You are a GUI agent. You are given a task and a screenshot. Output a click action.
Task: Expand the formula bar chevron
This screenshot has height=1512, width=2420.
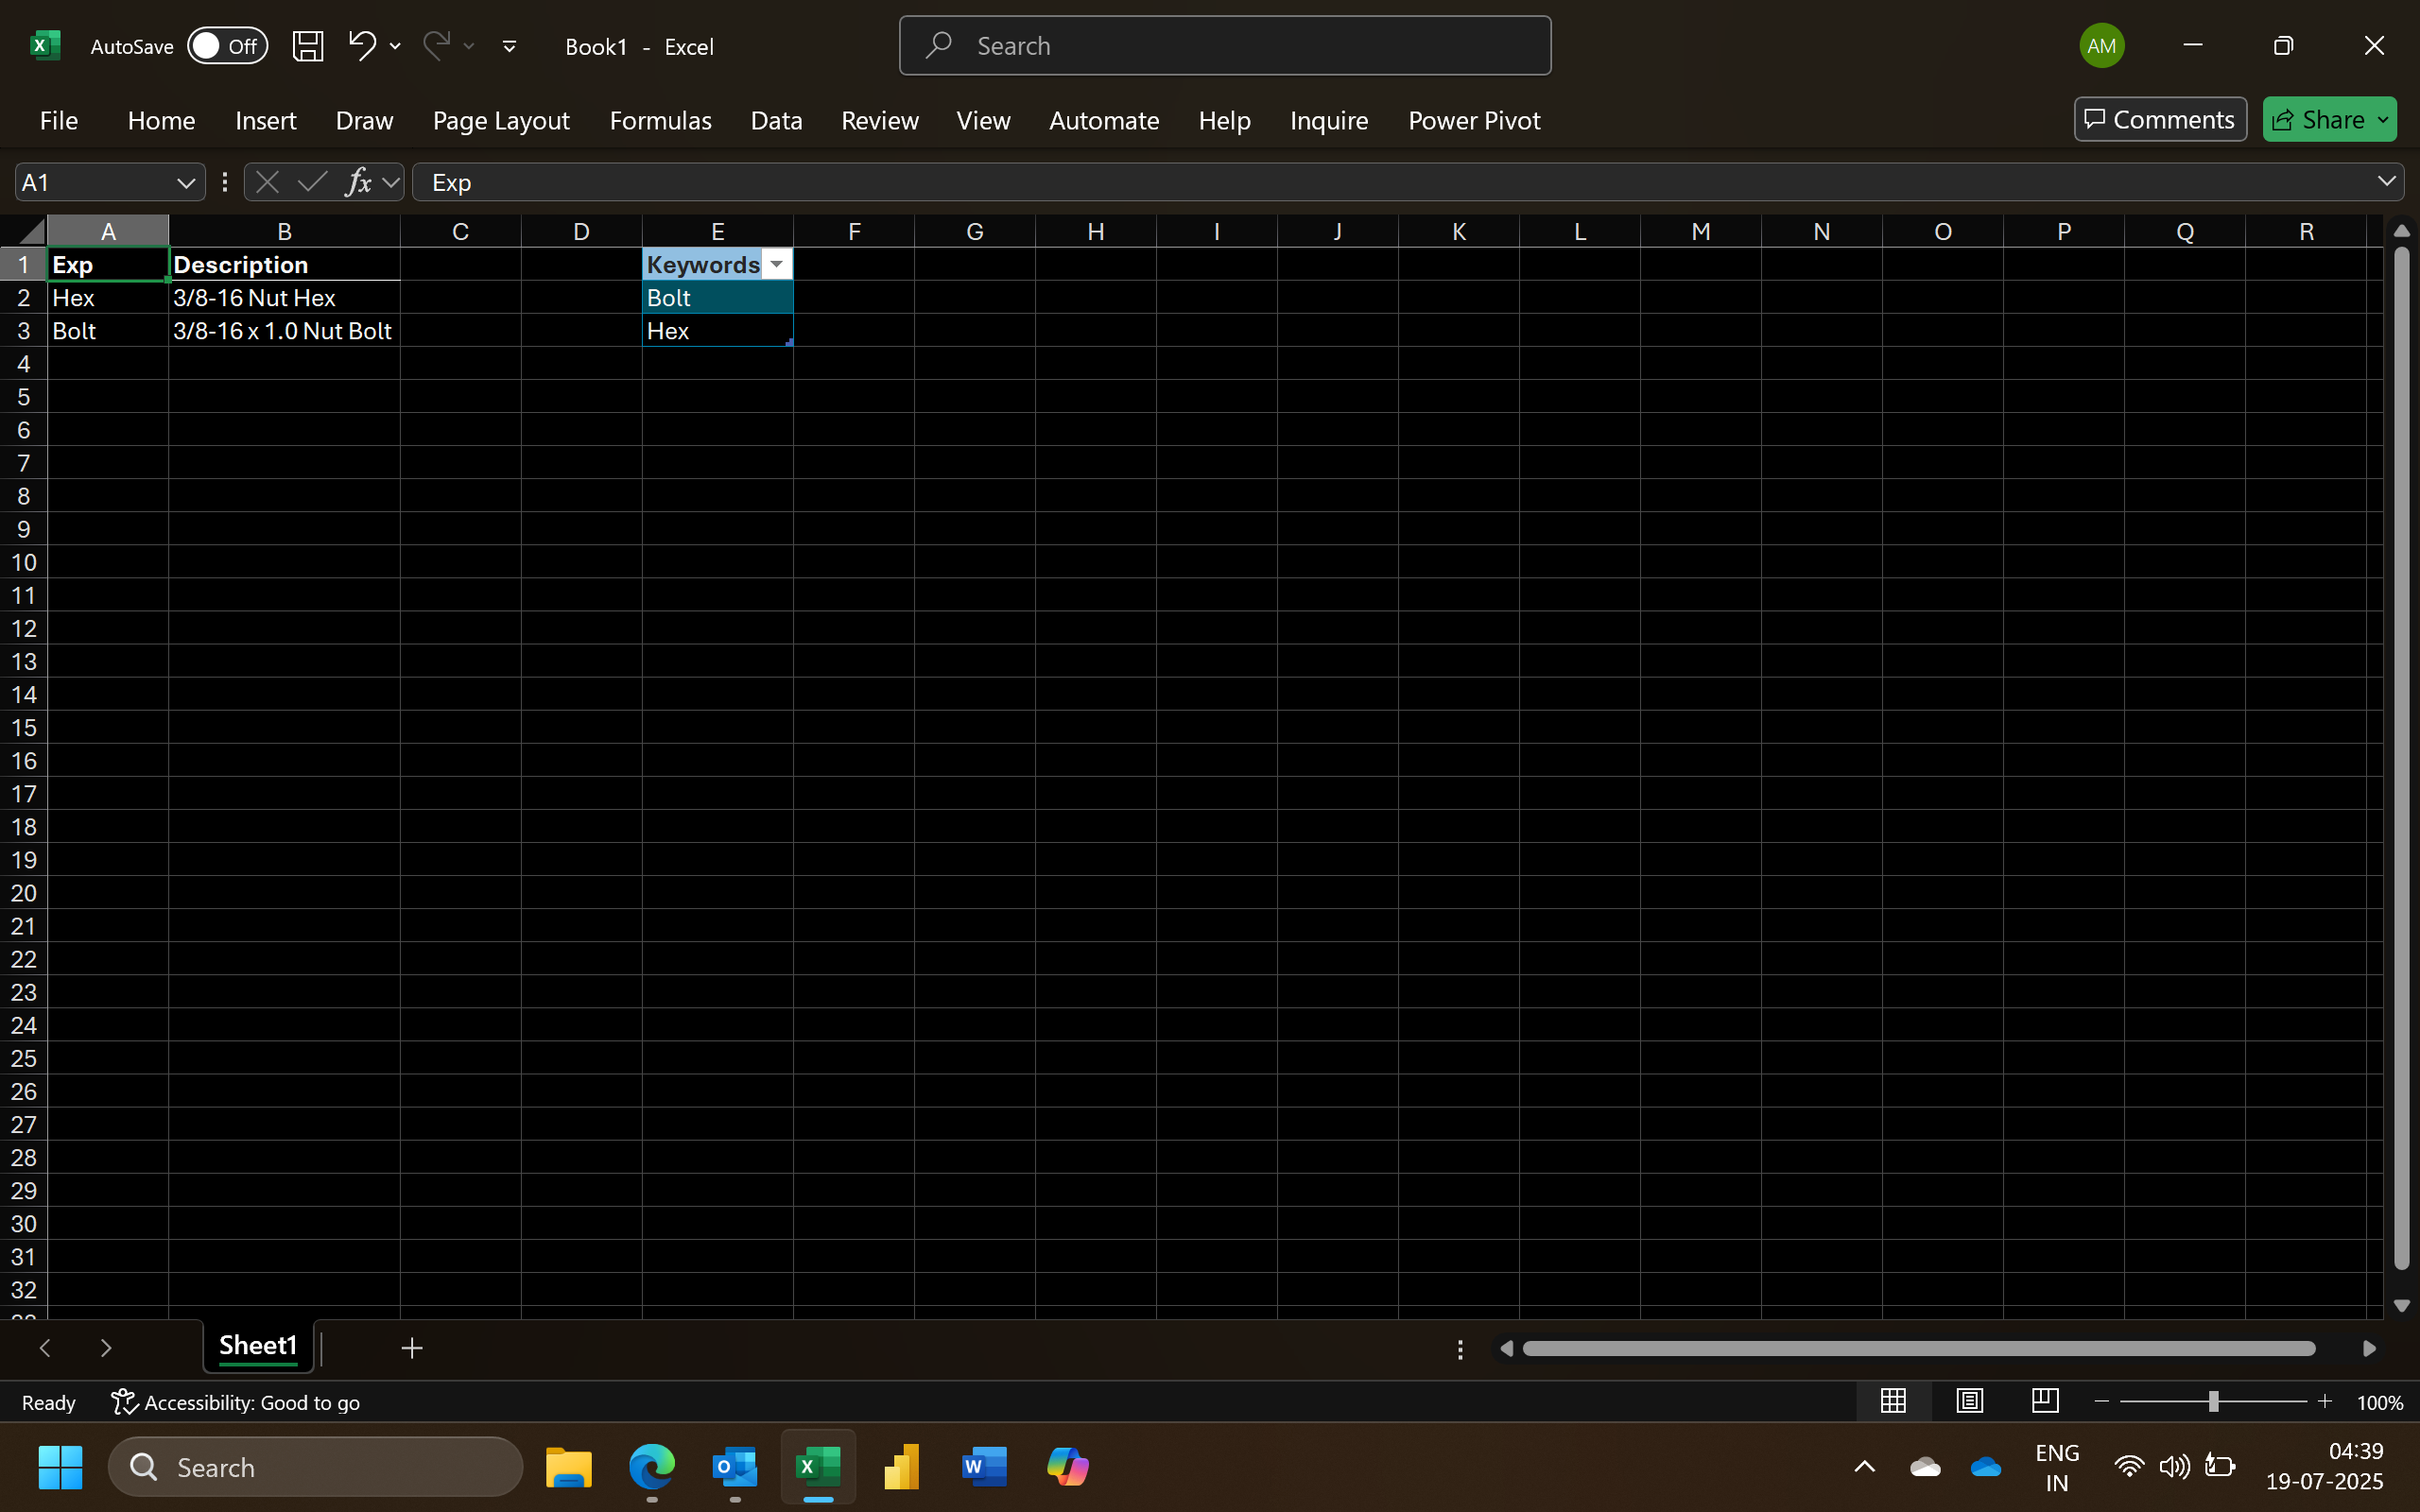pos(2386,181)
